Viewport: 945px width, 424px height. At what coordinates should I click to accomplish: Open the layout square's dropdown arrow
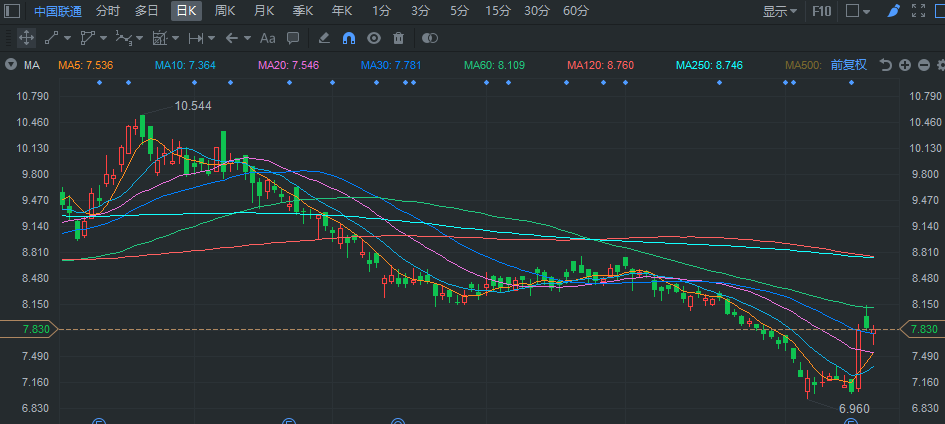pos(867,11)
